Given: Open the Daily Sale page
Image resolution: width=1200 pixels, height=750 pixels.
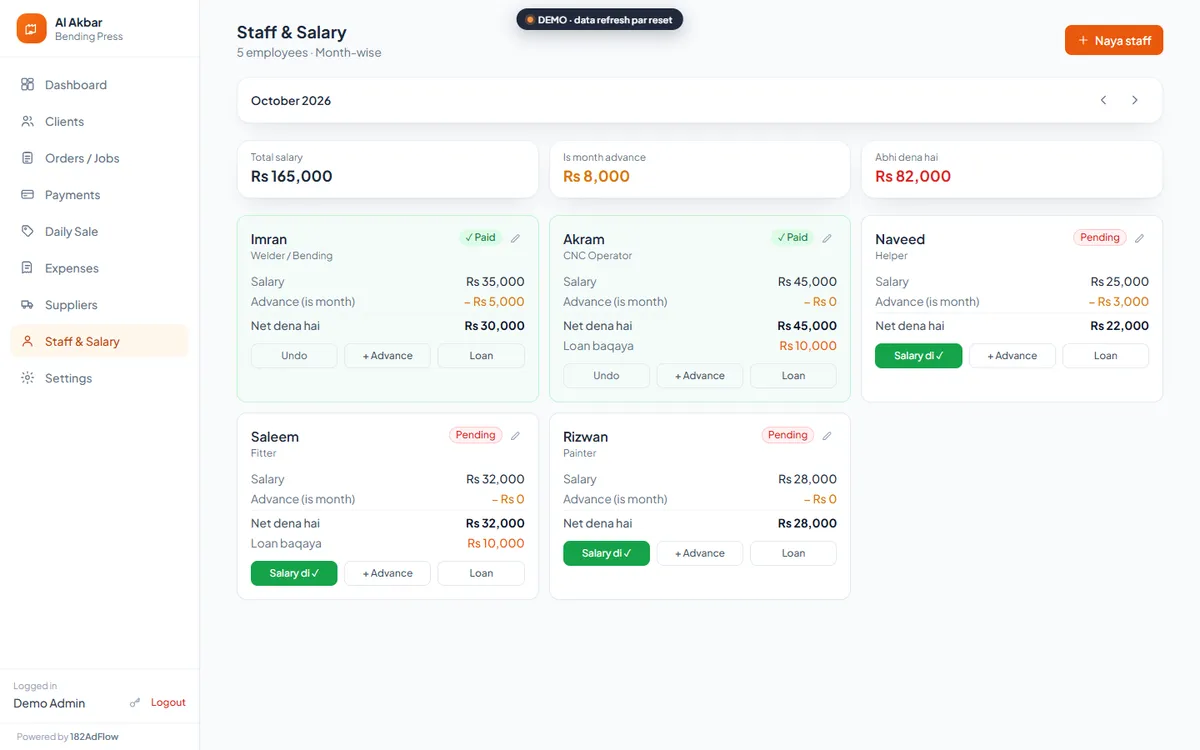Looking at the screenshot, I should point(99,232).
